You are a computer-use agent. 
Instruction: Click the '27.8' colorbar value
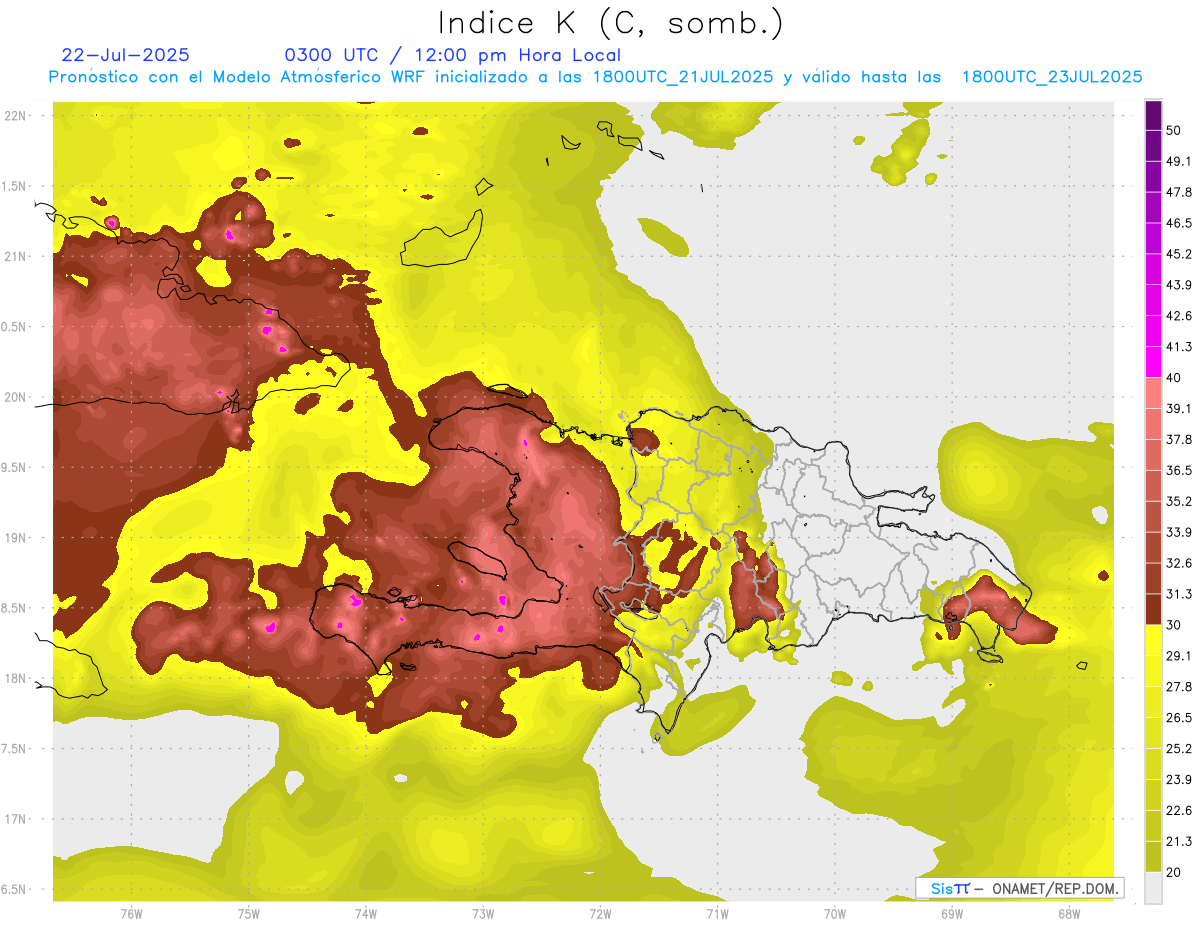click(x=1179, y=687)
